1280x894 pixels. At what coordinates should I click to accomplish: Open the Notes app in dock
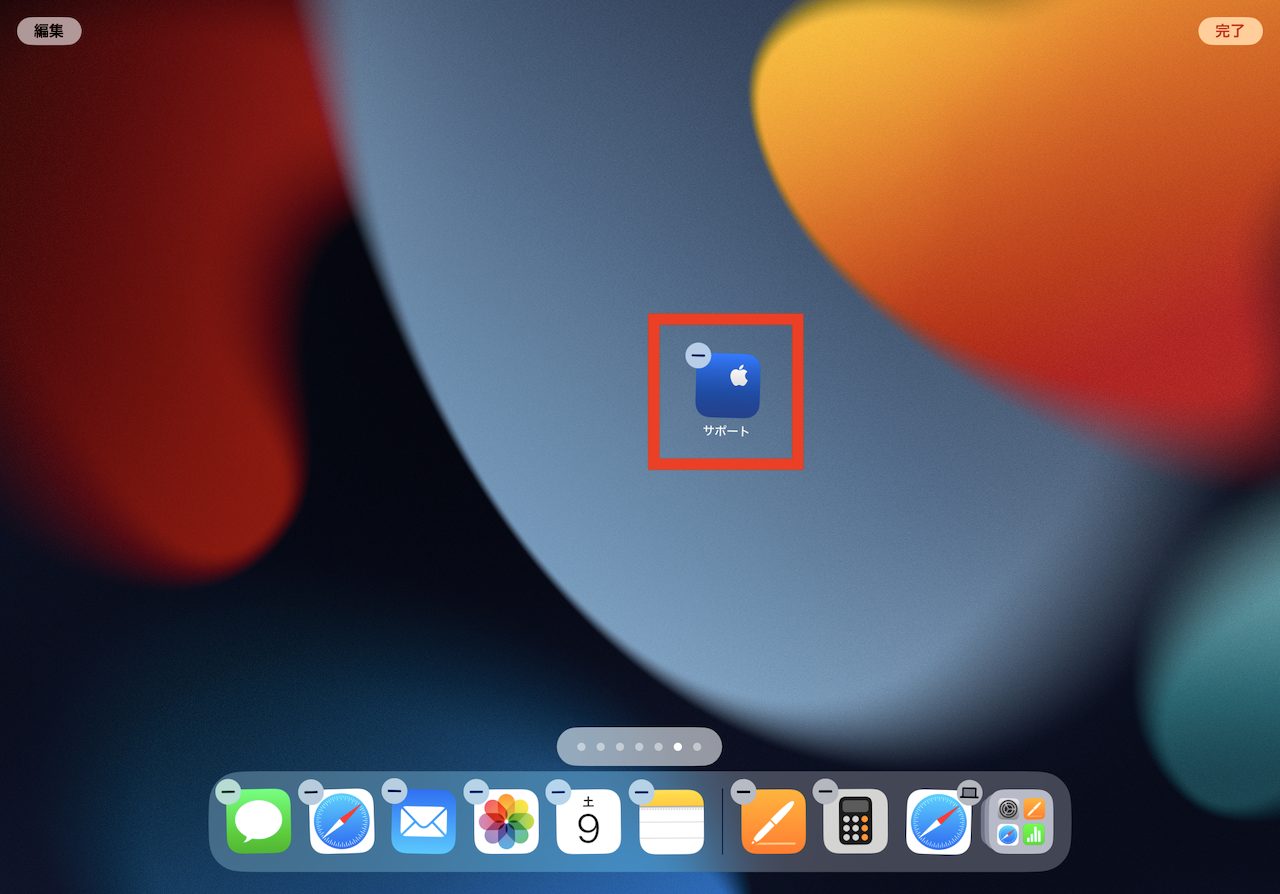click(x=672, y=821)
